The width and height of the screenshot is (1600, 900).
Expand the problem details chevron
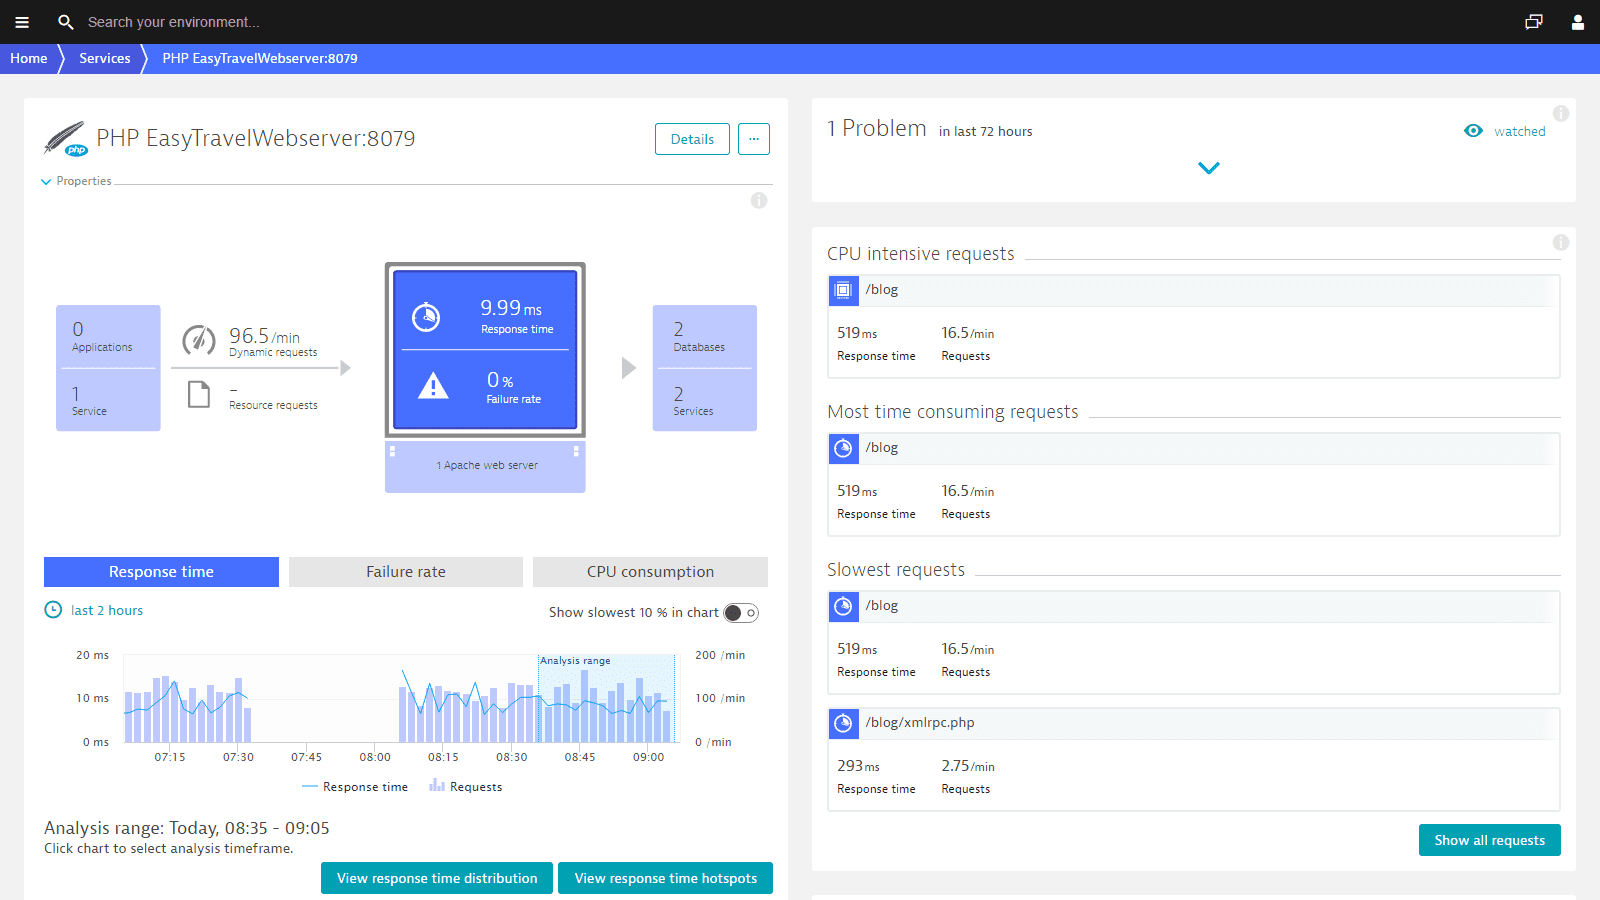(x=1209, y=168)
